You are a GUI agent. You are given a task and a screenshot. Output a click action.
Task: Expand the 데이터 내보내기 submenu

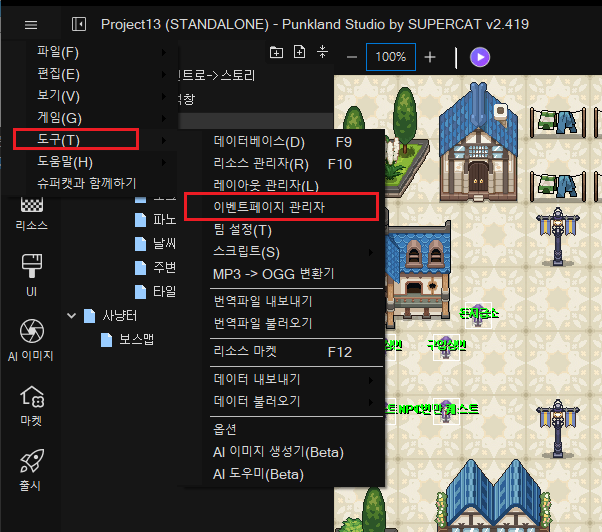(281, 380)
